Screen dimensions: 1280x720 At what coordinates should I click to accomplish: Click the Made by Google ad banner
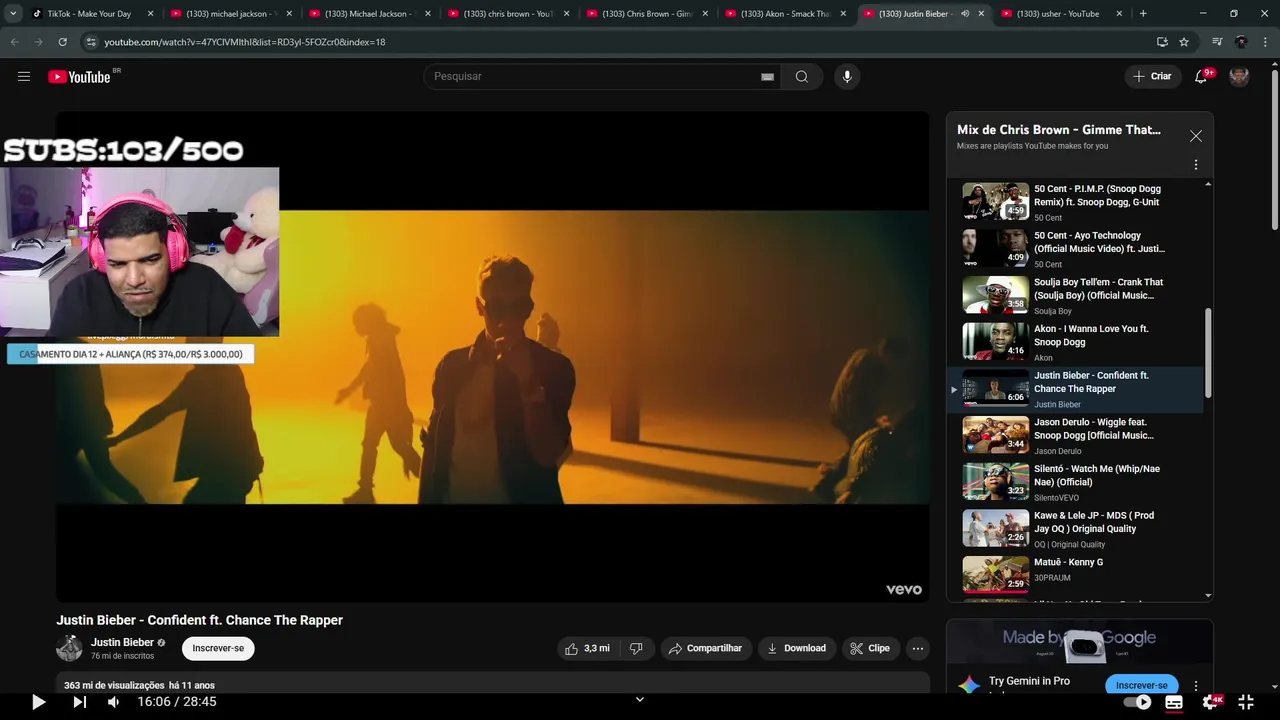[x=1079, y=643]
